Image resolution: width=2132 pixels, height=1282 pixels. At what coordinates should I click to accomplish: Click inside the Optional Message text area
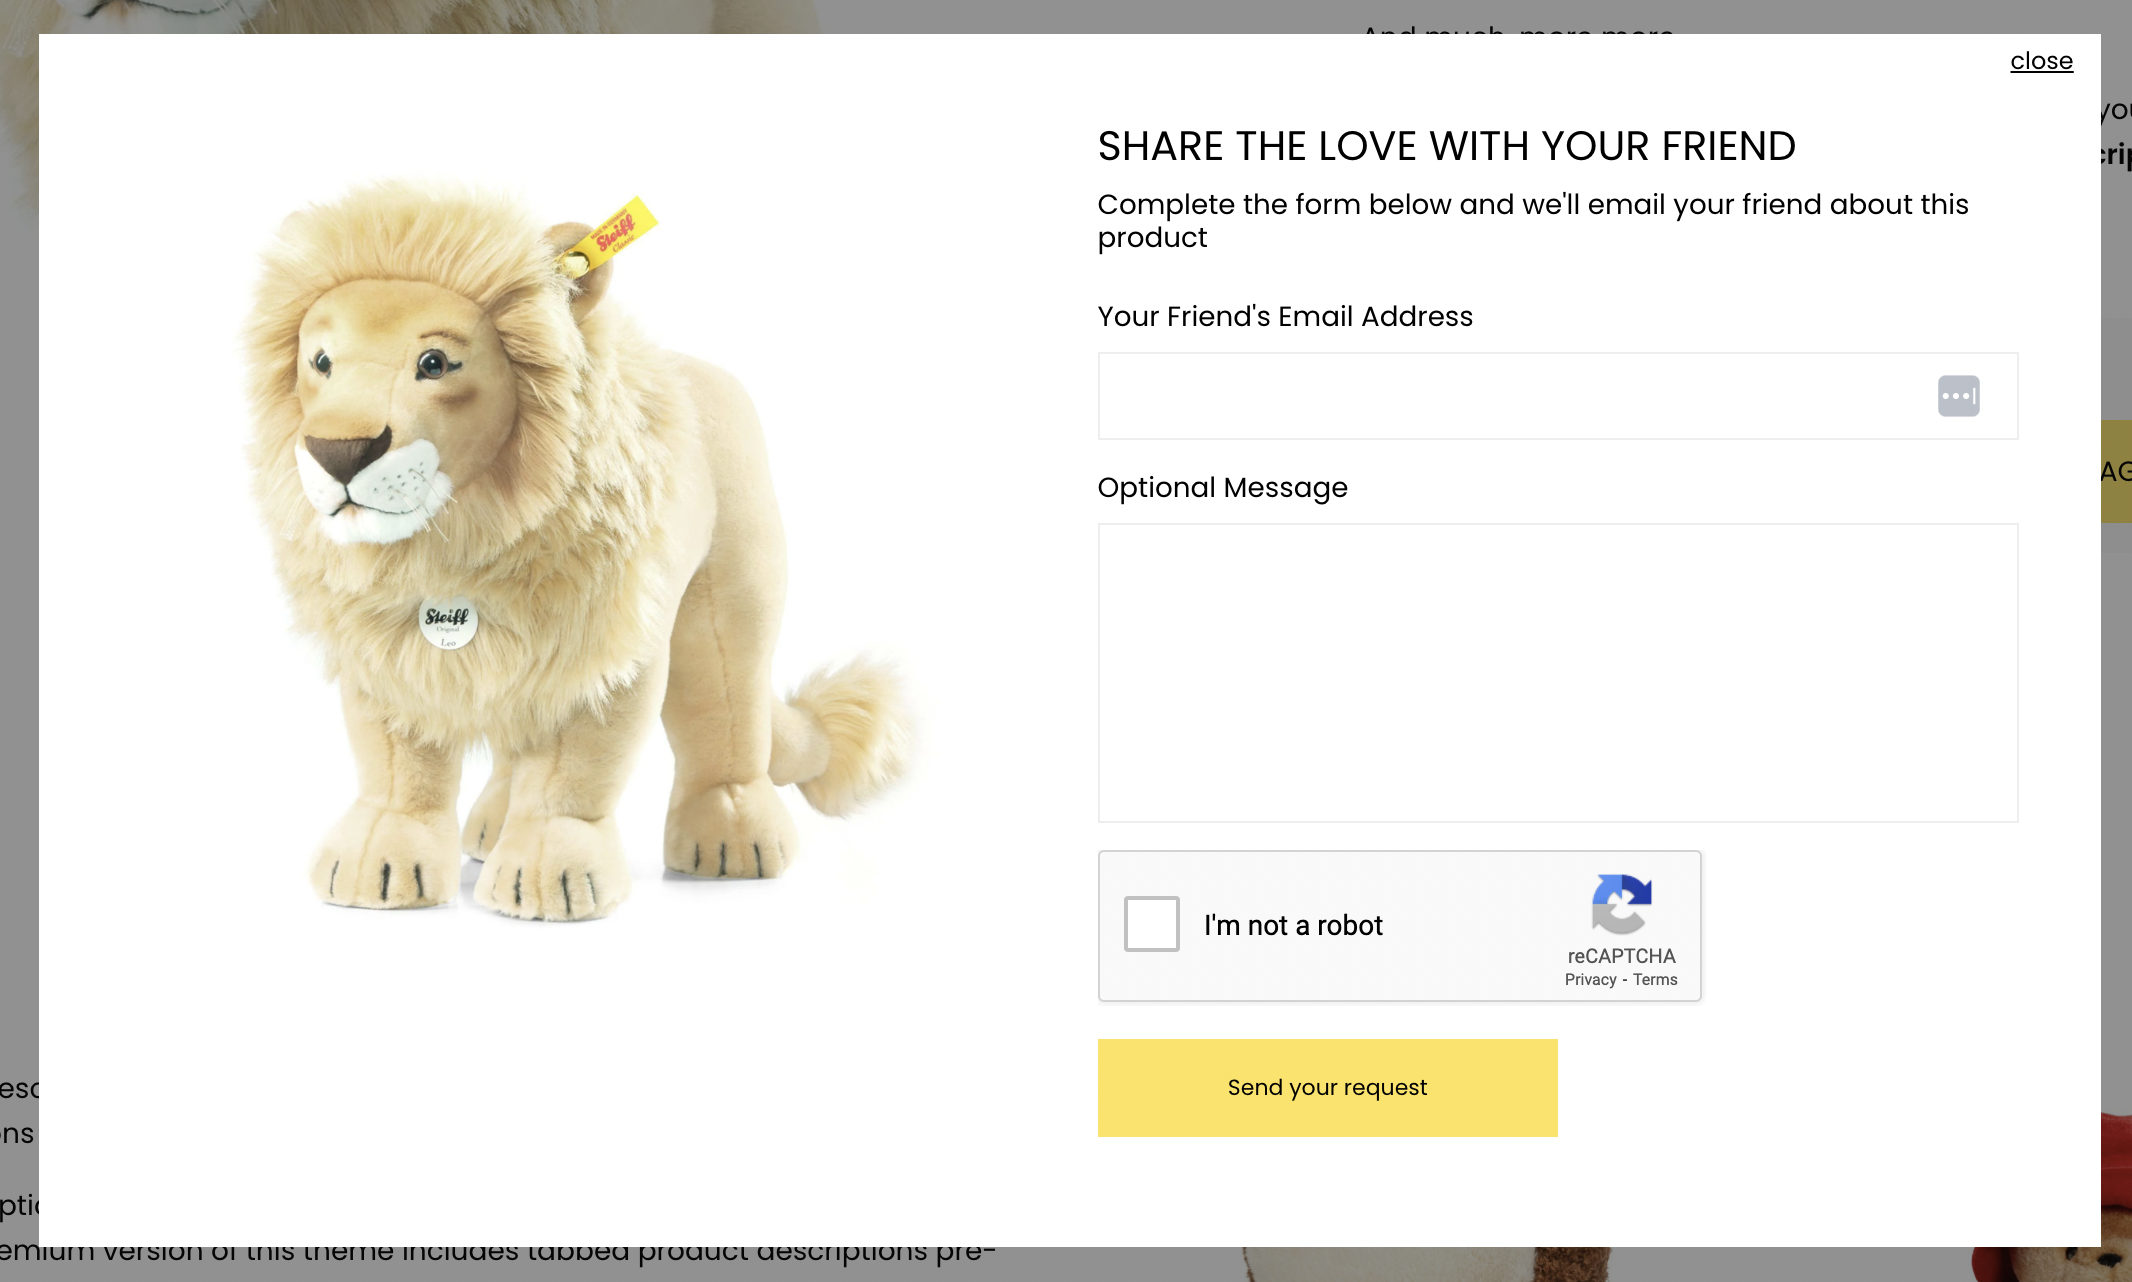click(1557, 672)
